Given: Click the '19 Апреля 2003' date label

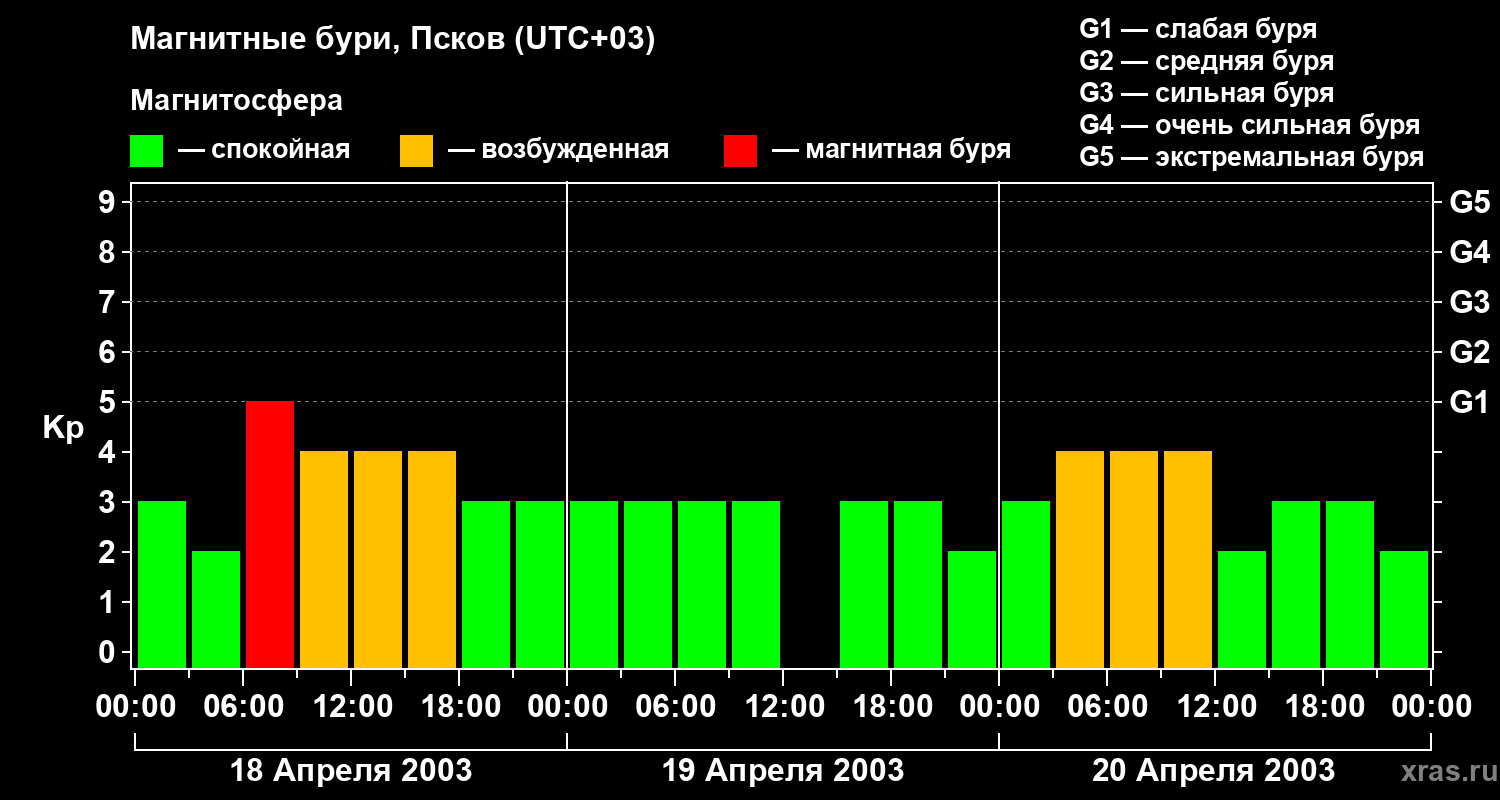Looking at the screenshot, I should [x=783, y=771].
